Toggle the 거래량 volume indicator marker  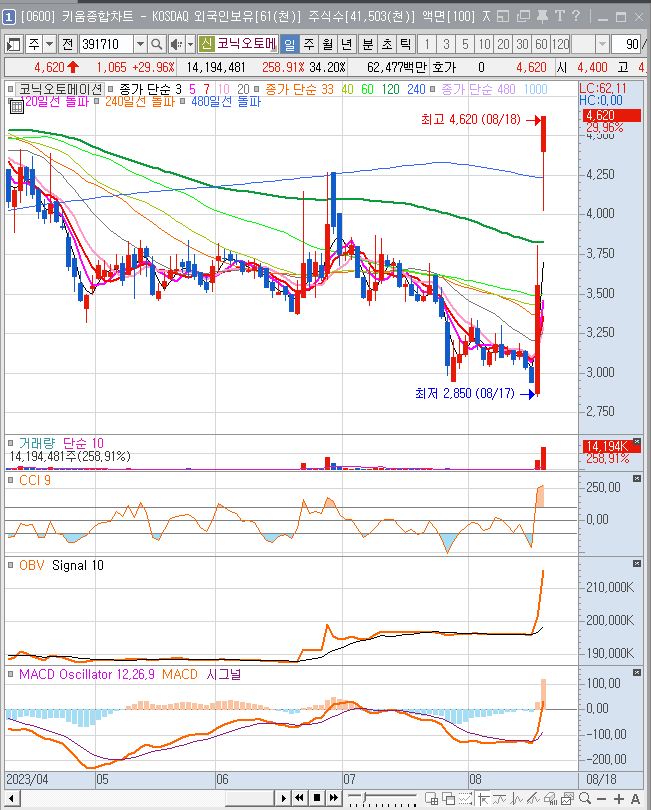10,443
